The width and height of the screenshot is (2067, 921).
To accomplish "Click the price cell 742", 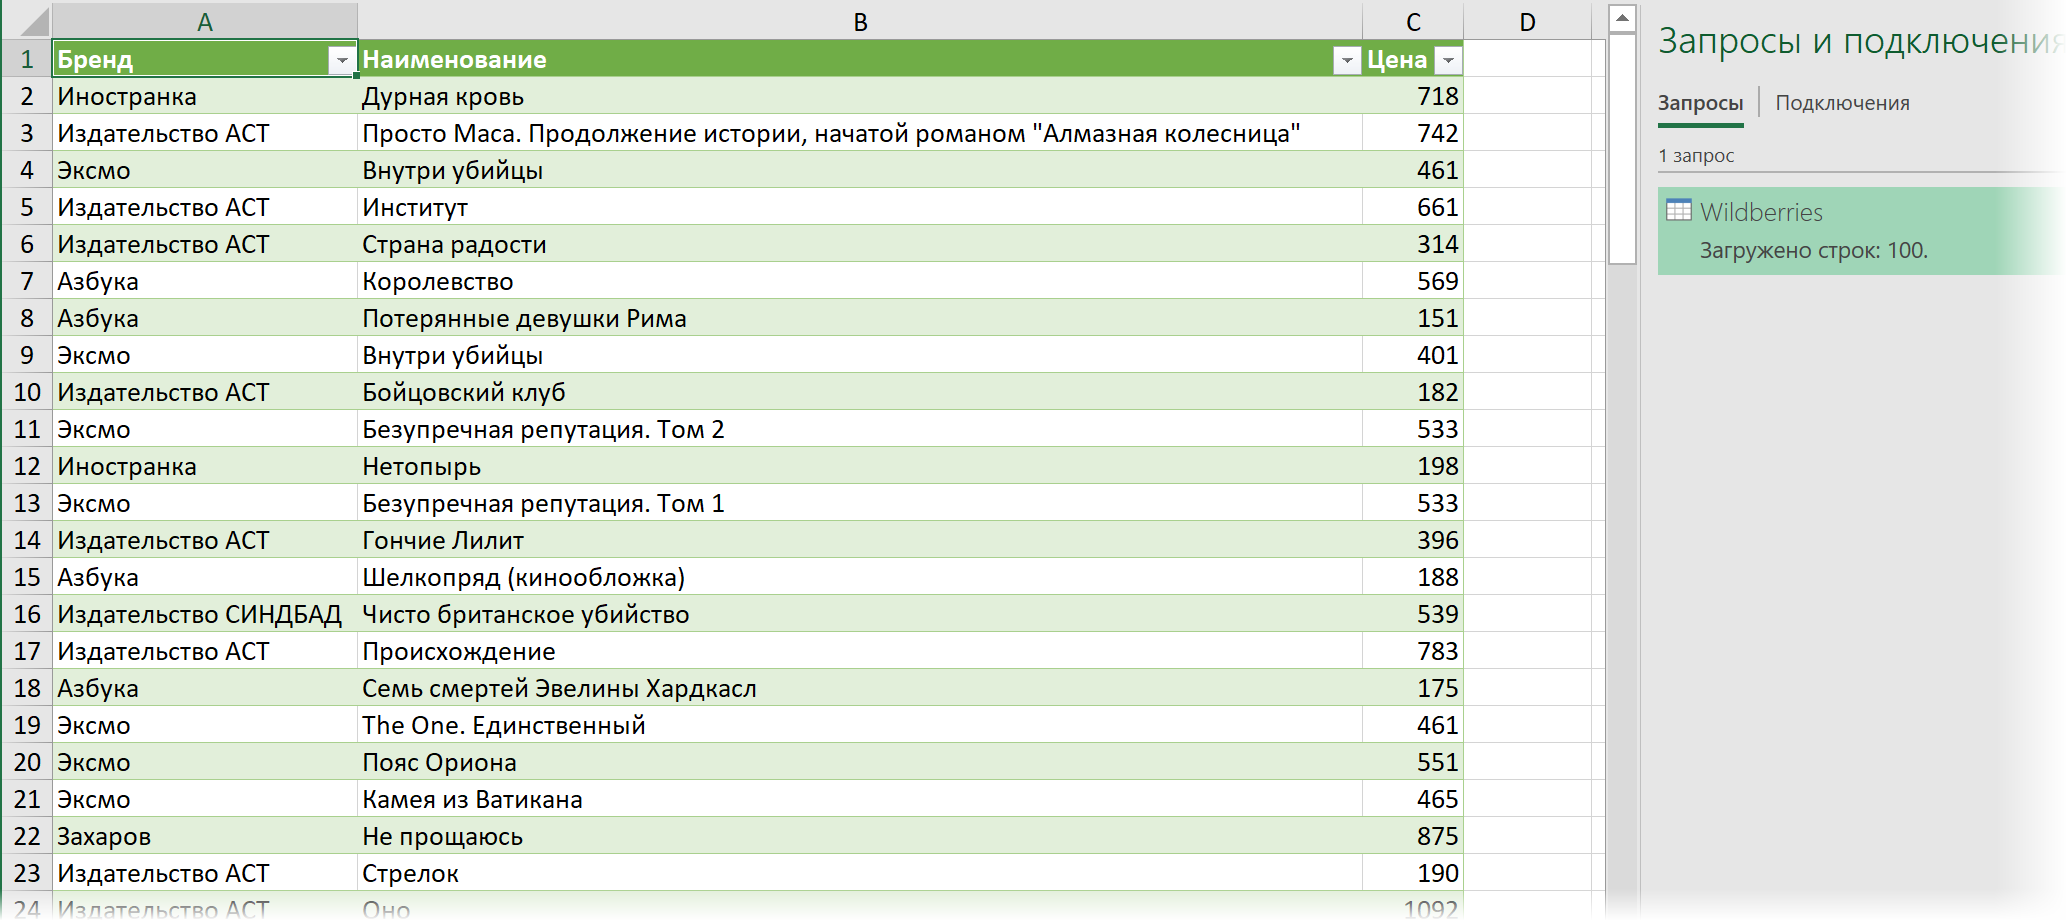I will (1413, 133).
